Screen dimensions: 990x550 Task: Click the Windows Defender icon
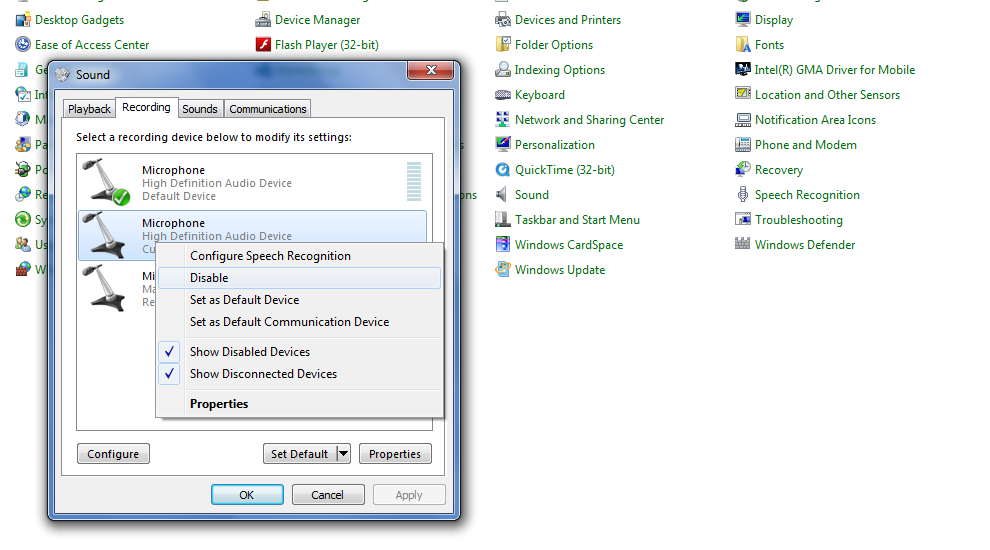click(x=743, y=245)
